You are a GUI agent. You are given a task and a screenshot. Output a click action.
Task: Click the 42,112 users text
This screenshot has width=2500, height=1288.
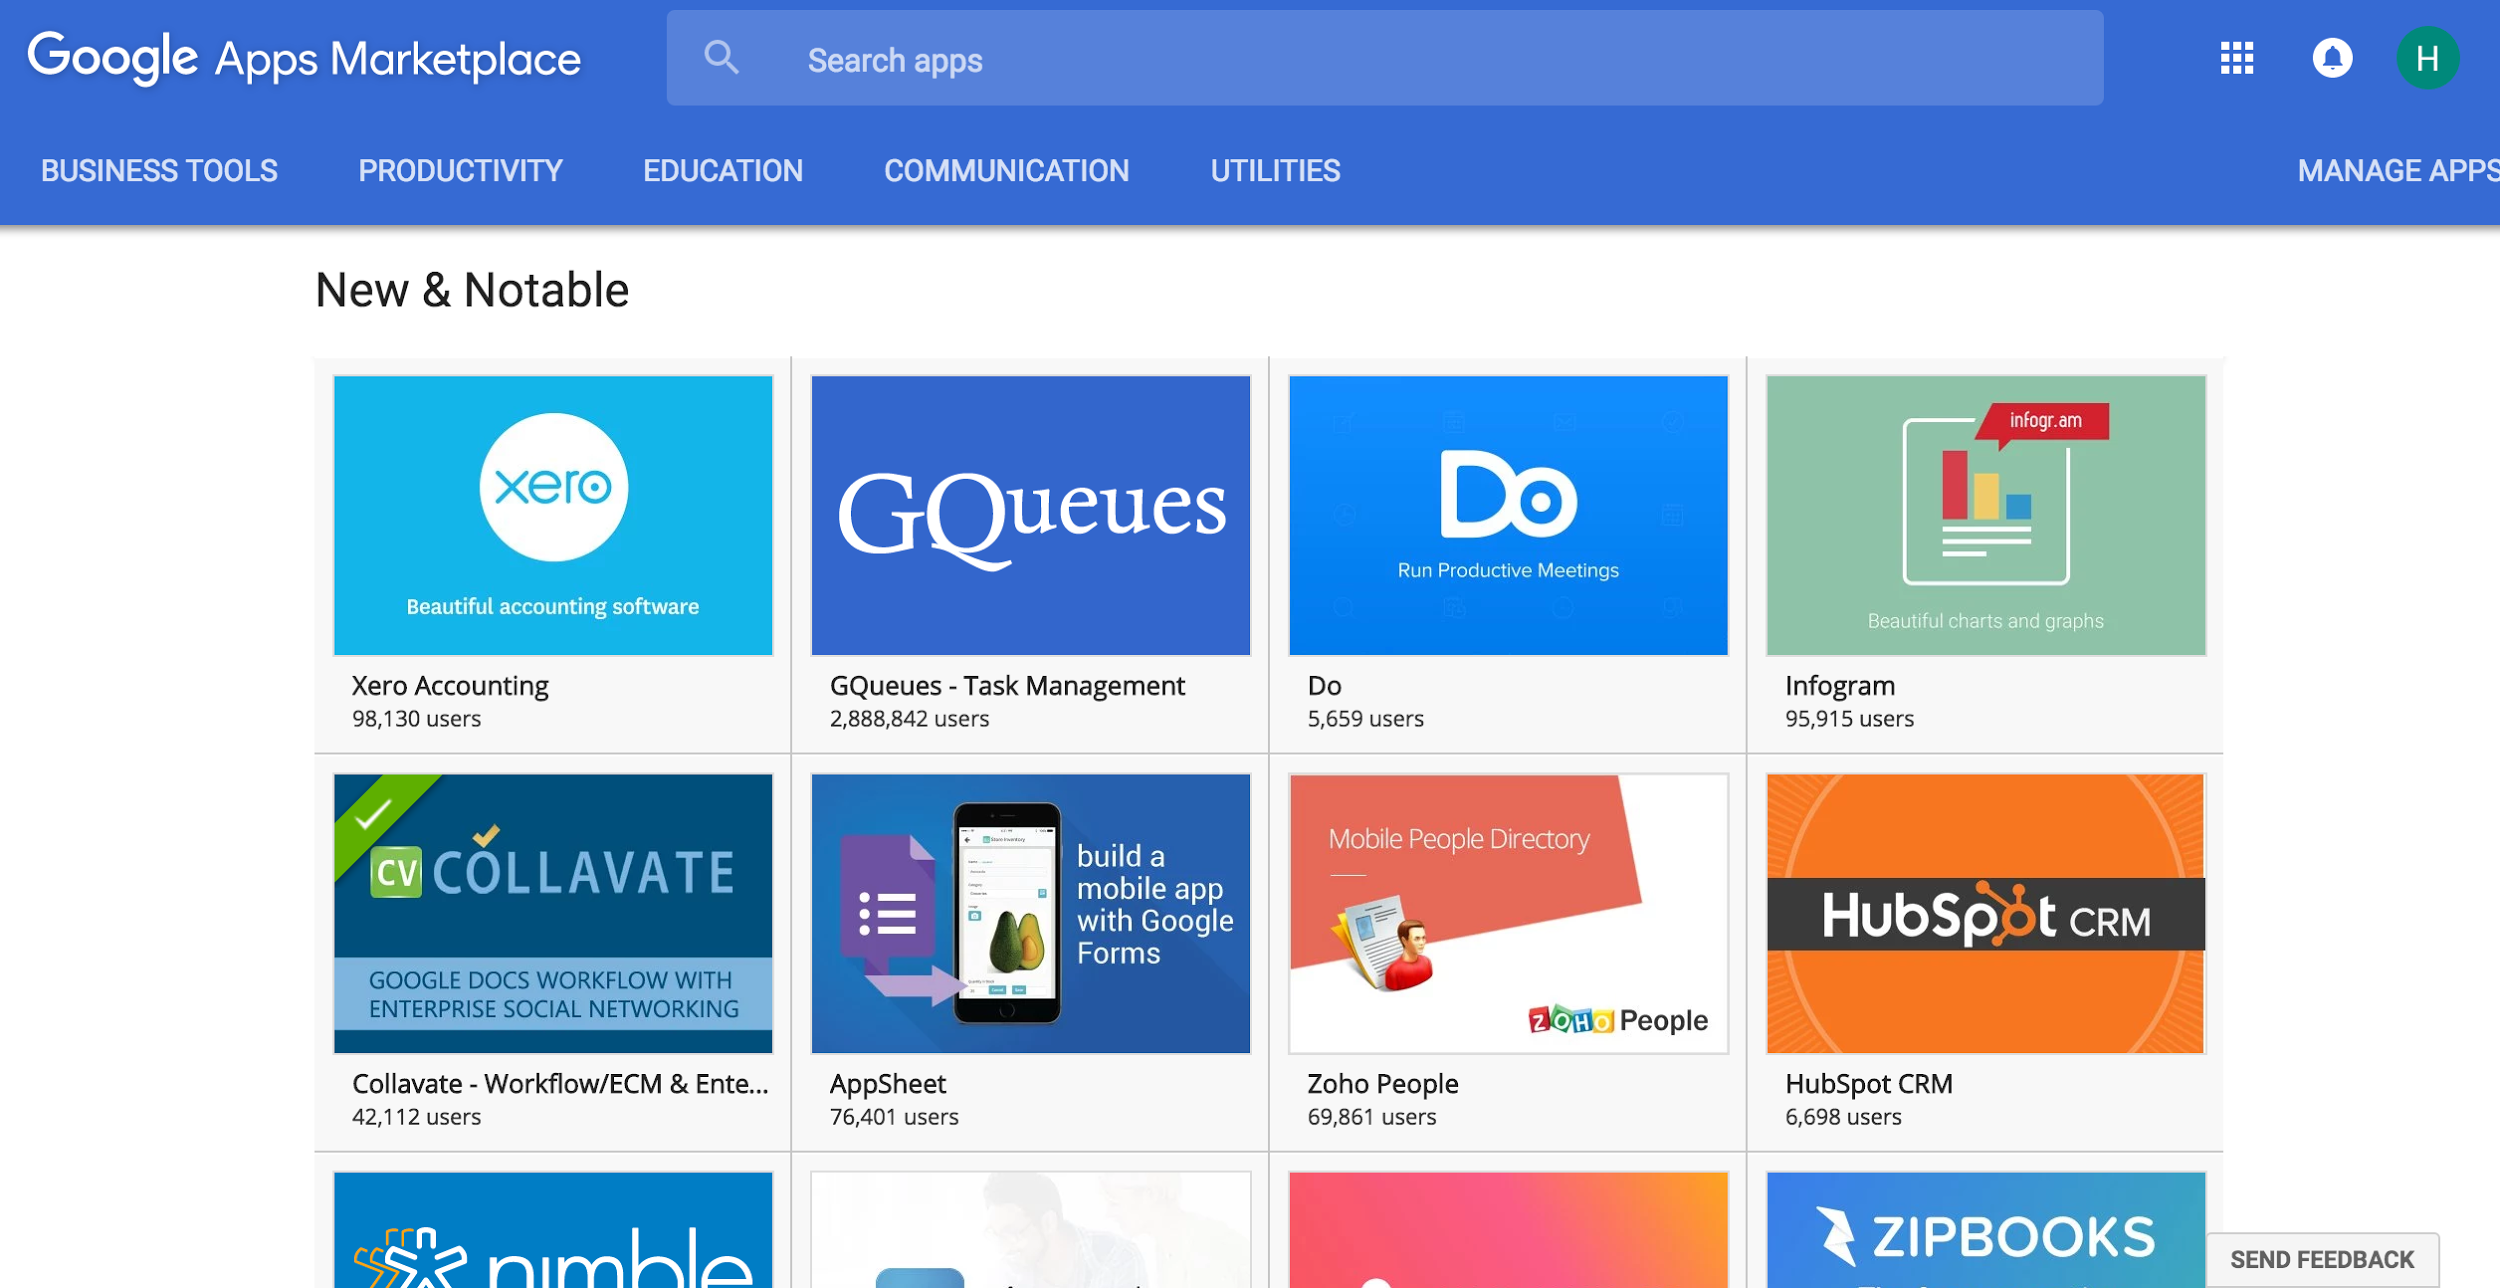coord(416,1117)
